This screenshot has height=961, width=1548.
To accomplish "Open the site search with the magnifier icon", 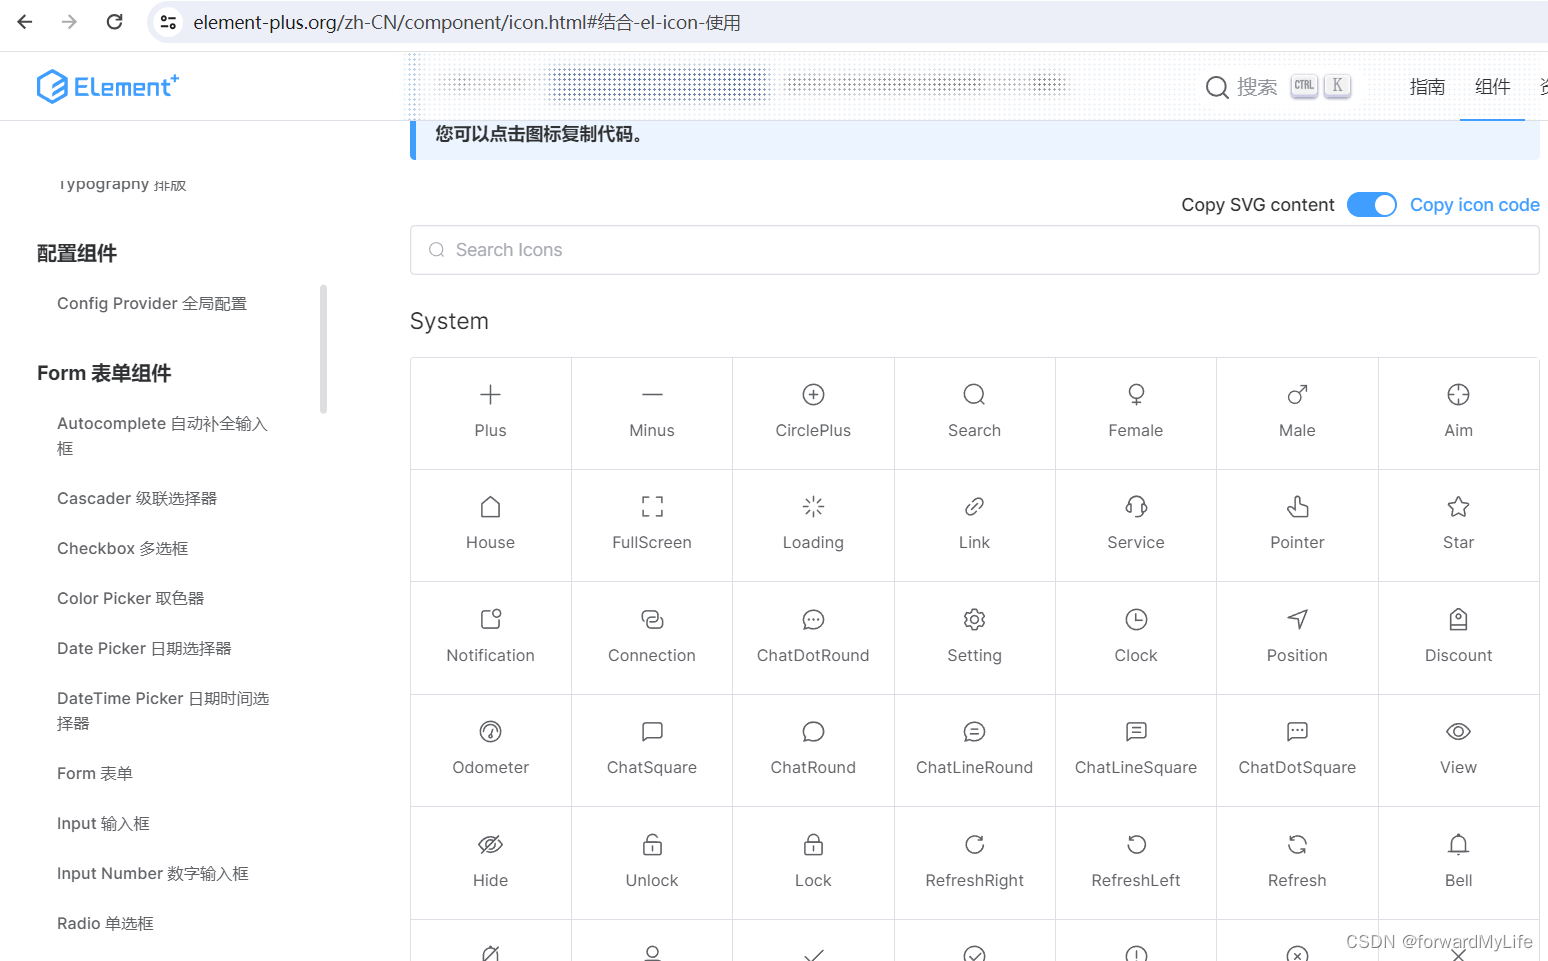I will (x=1216, y=87).
